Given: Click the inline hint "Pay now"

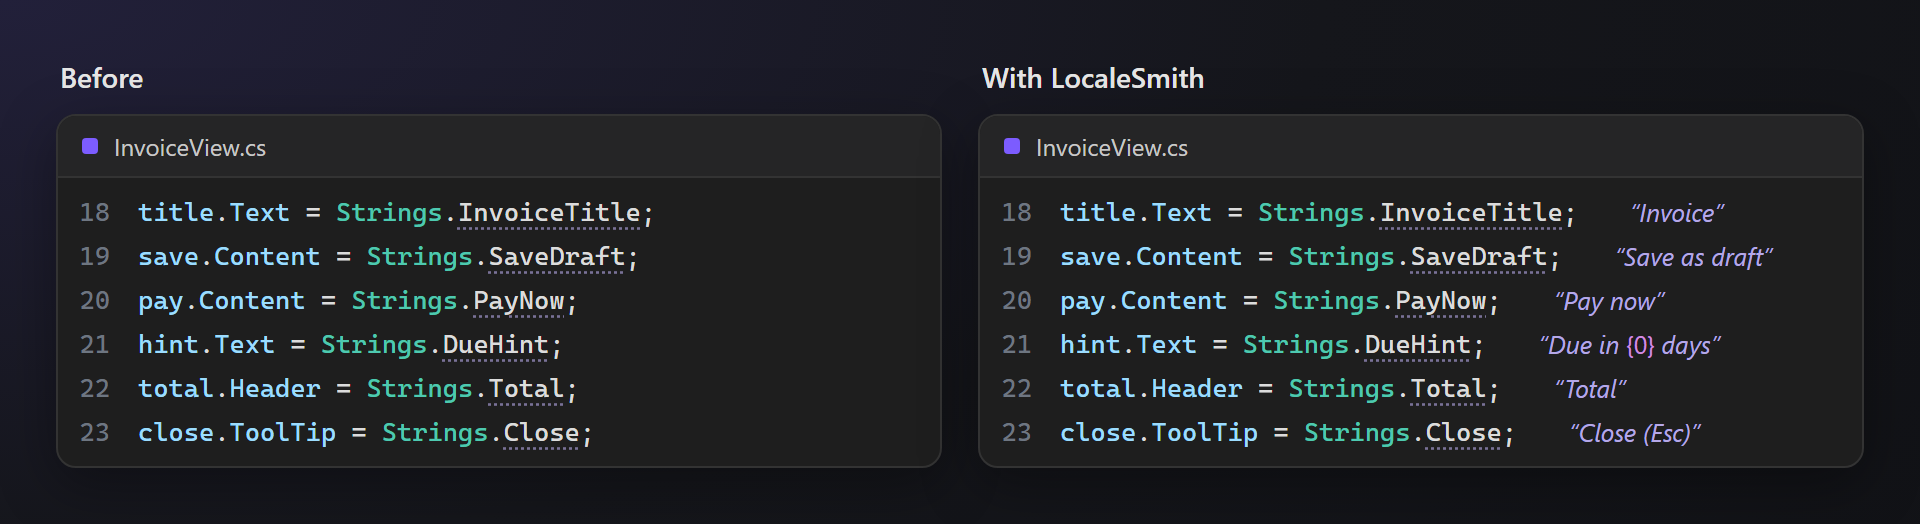Looking at the screenshot, I should pyautogui.click(x=1610, y=302).
